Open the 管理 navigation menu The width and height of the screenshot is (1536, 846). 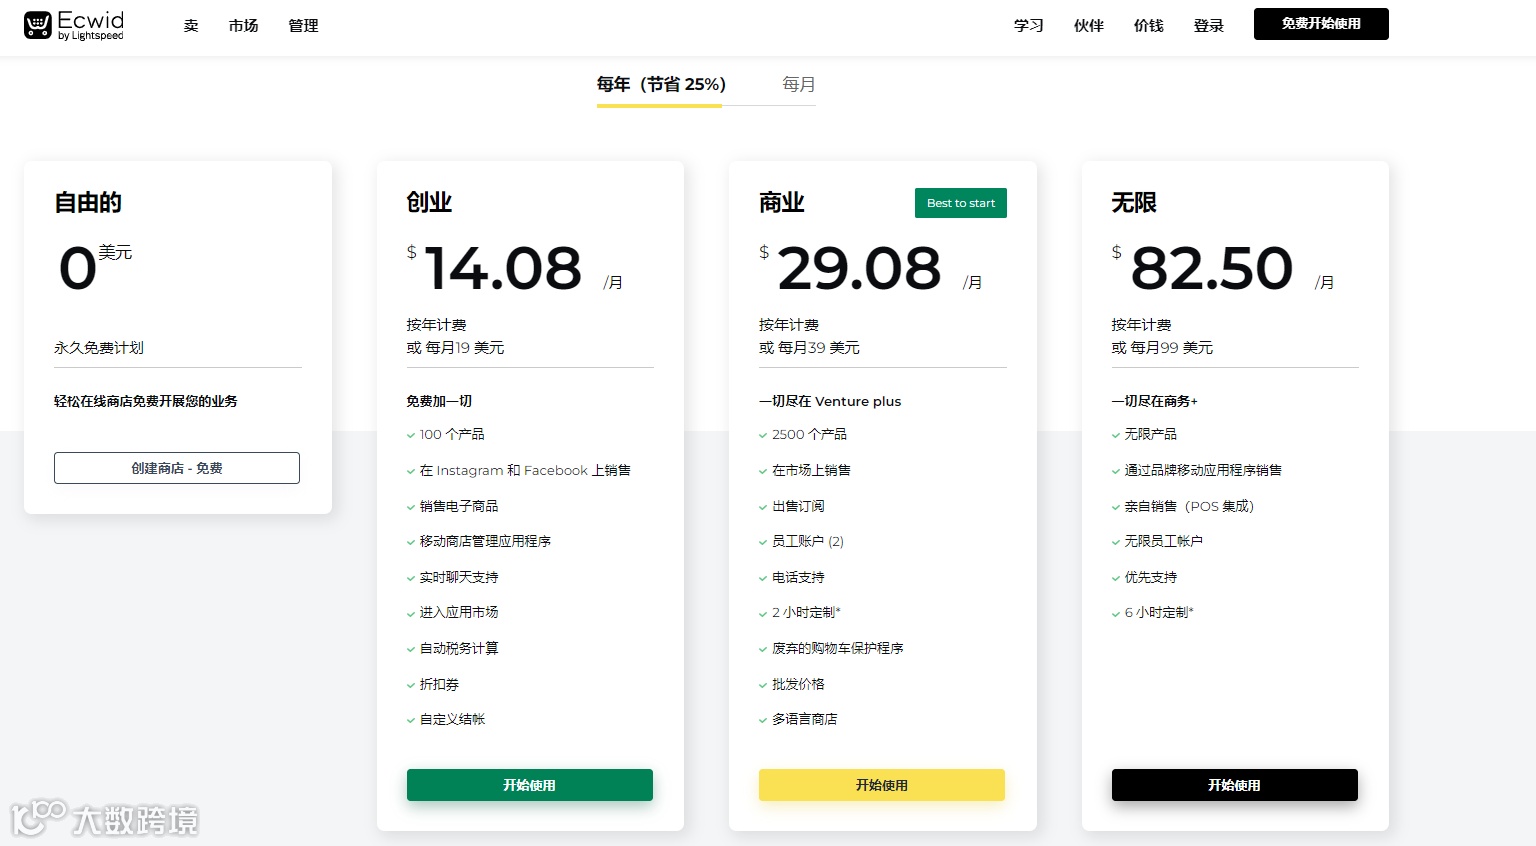click(302, 25)
